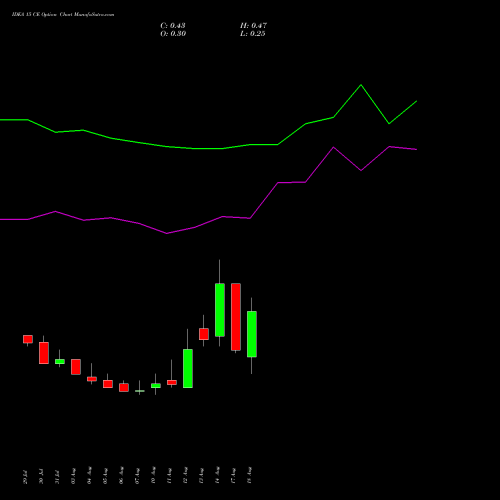Click the 03 Aug date axis label
The image size is (500, 500).
(73, 476)
